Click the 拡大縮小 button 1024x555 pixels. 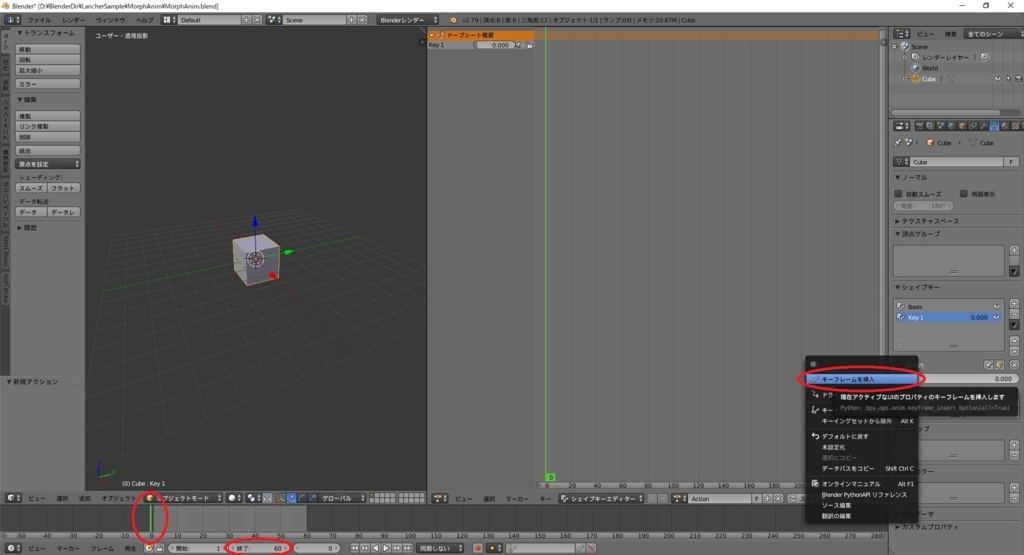tap(48, 70)
